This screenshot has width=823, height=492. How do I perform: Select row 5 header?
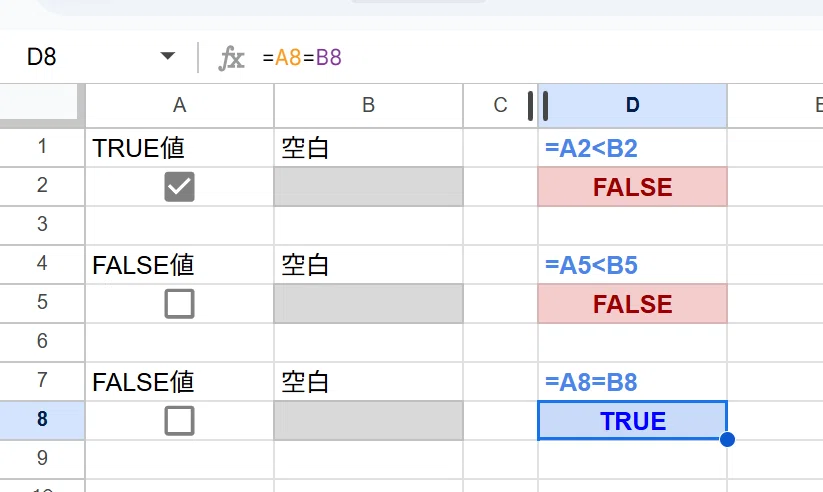(x=42, y=303)
